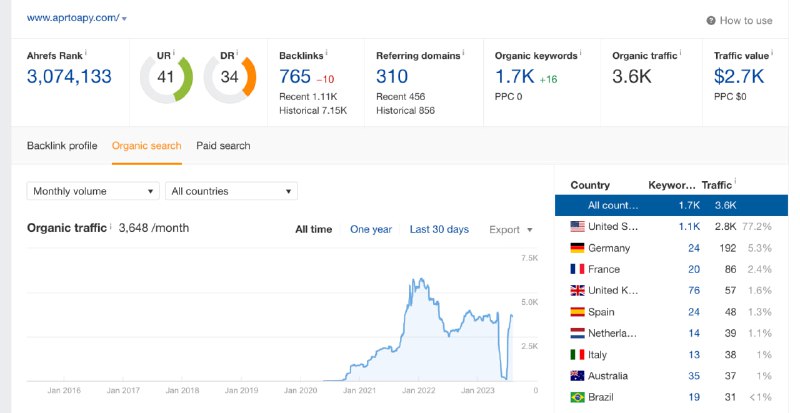Select the All time range

point(313,229)
